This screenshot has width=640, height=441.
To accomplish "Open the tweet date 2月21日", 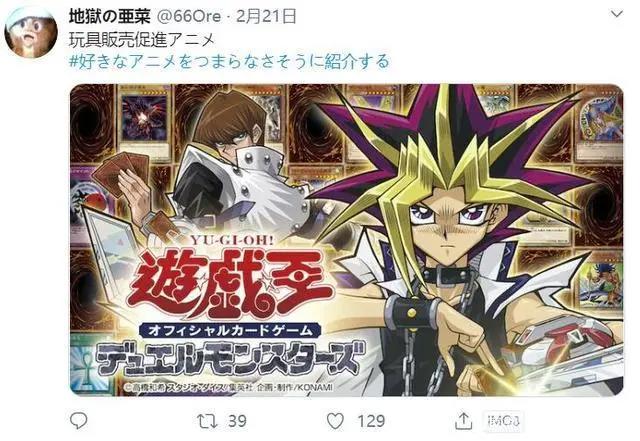I will click(x=266, y=16).
